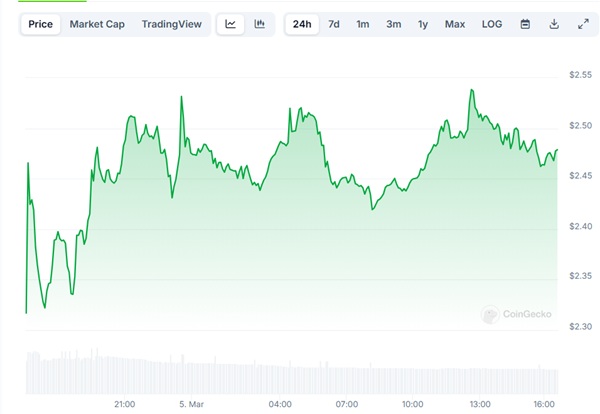Open the TradingView tab

[x=171, y=24]
